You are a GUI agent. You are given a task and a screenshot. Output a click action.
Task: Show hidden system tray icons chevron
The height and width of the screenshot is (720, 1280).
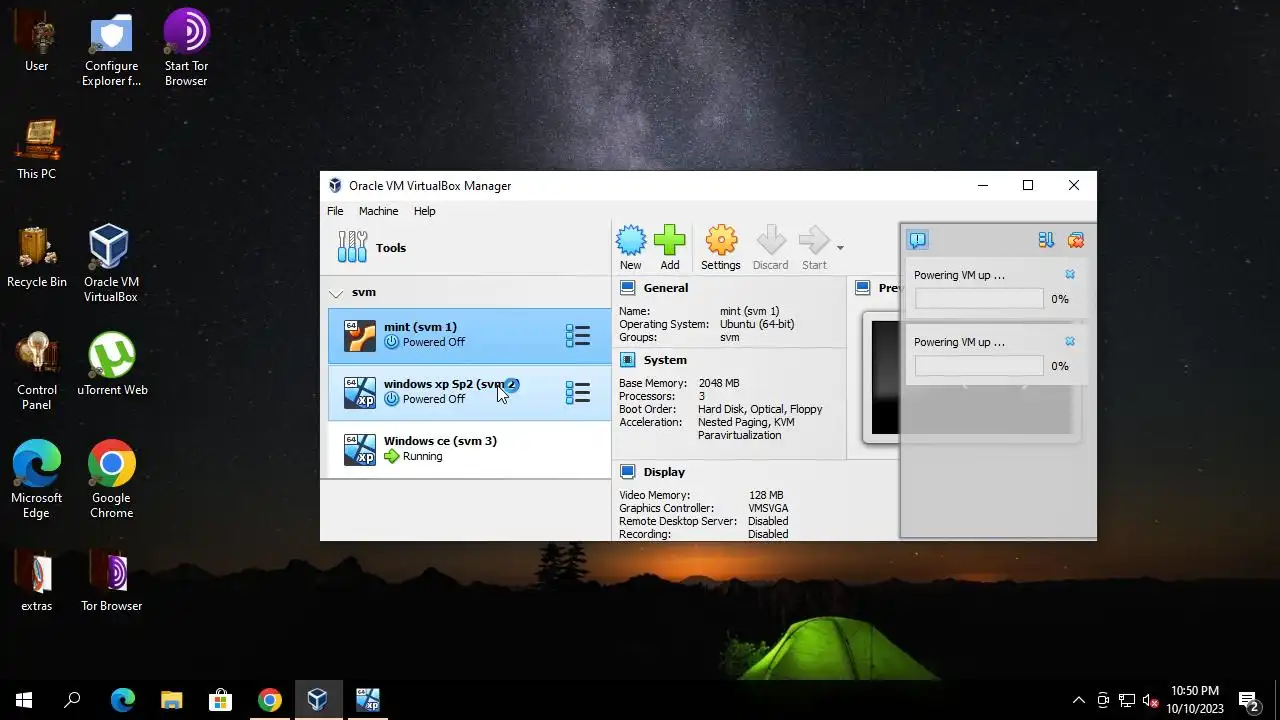point(1078,700)
